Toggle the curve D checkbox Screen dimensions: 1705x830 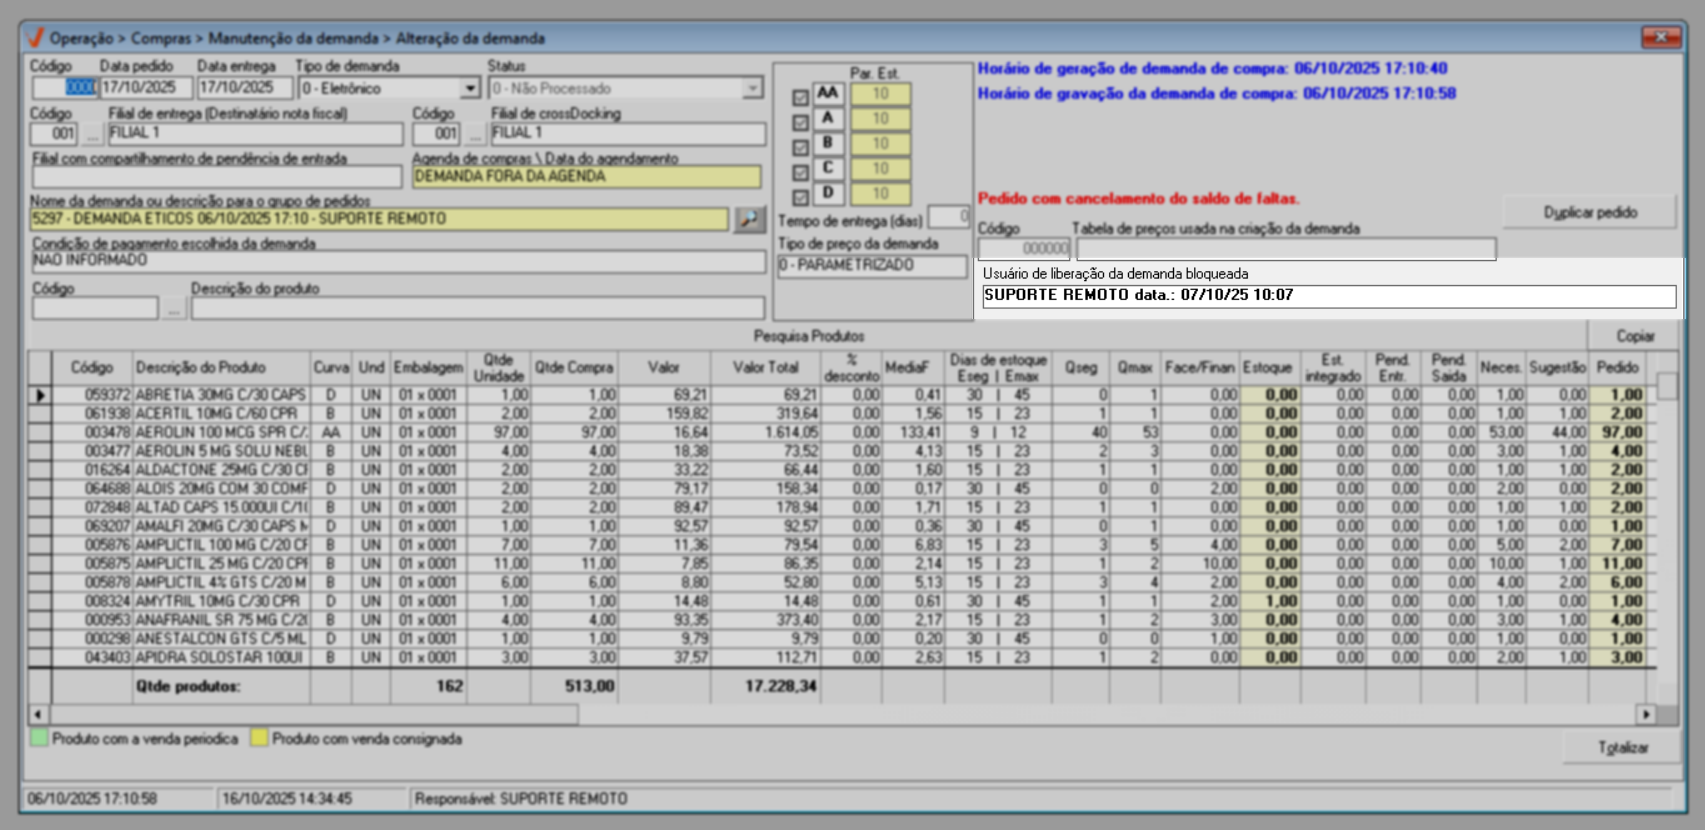[x=800, y=197]
